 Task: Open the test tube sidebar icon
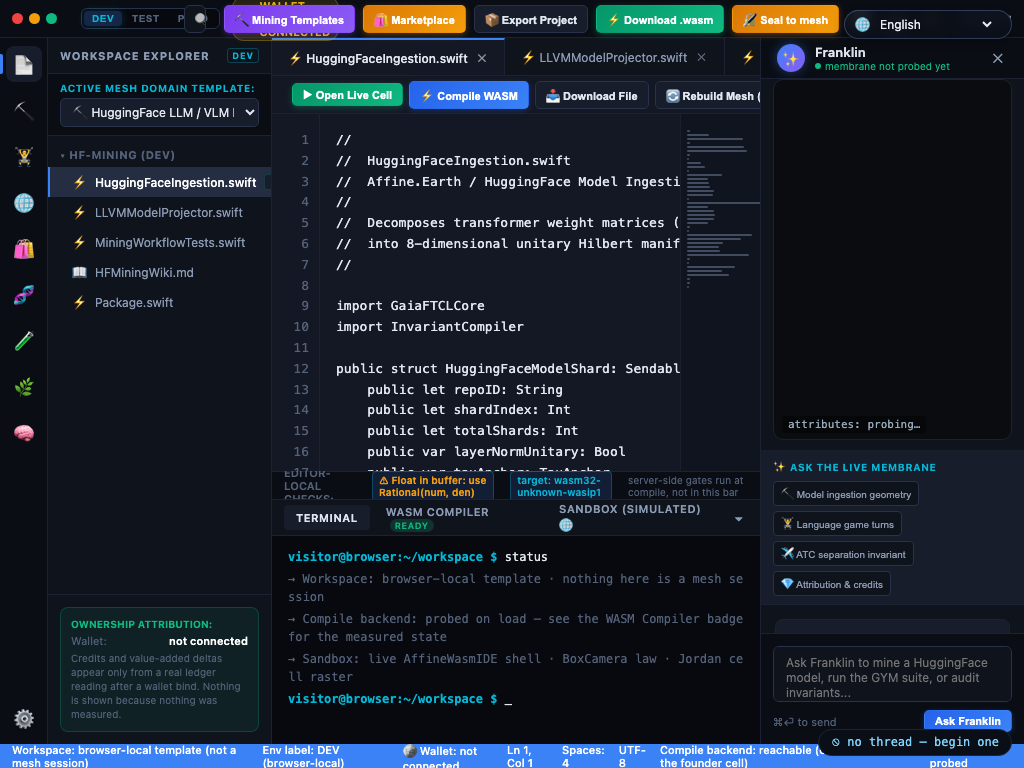pyautogui.click(x=24, y=341)
